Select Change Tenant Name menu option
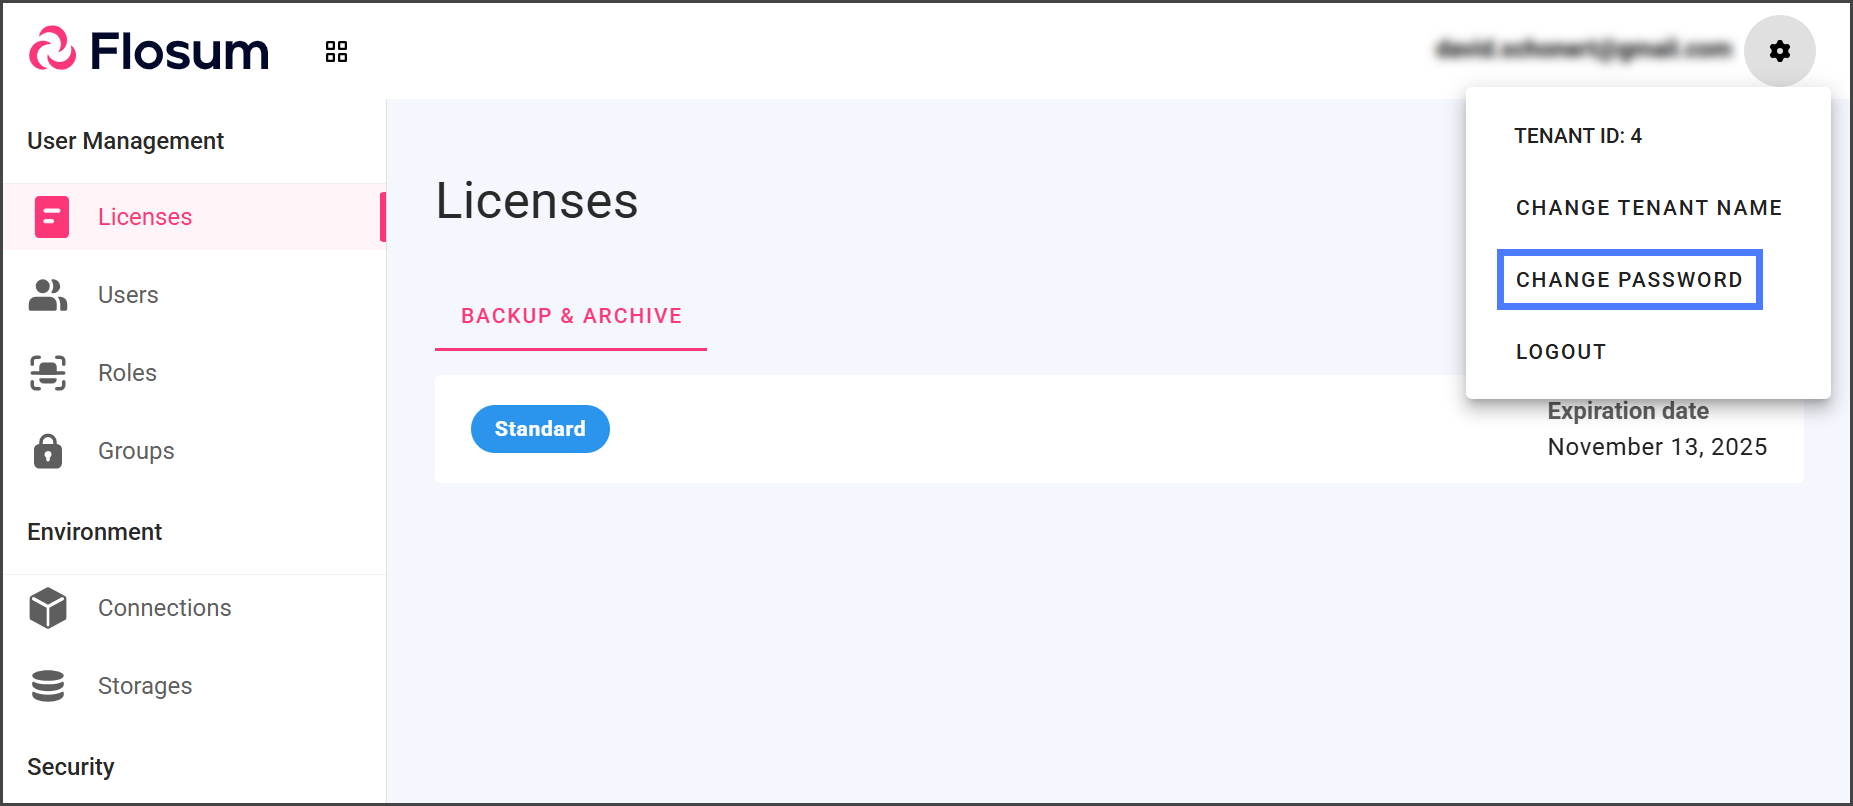The width and height of the screenshot is (1853, 806). click(1648, 208)
